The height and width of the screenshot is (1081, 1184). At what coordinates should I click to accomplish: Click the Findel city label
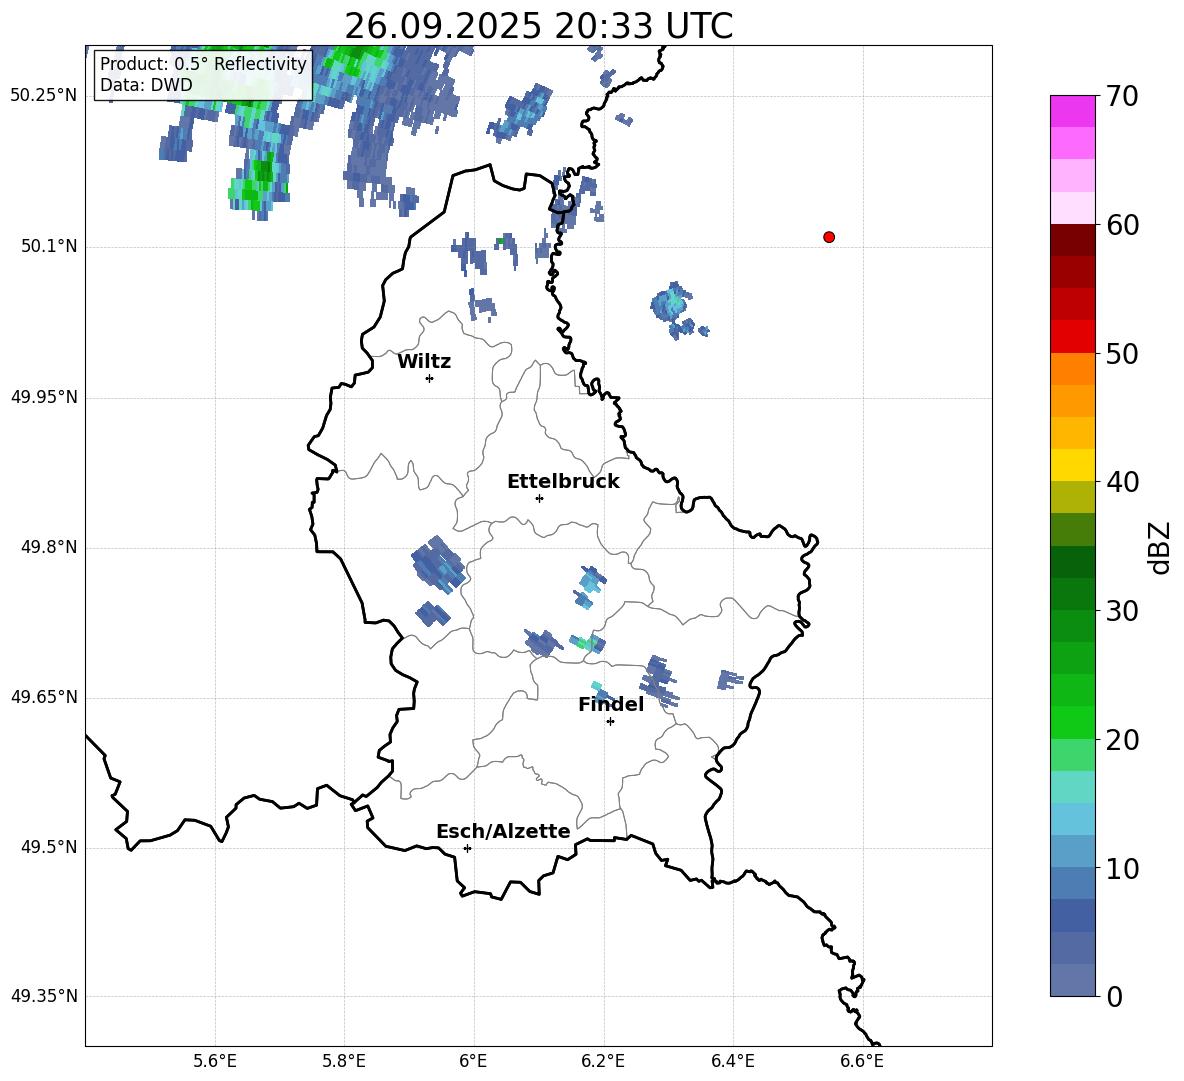[611, 704]
